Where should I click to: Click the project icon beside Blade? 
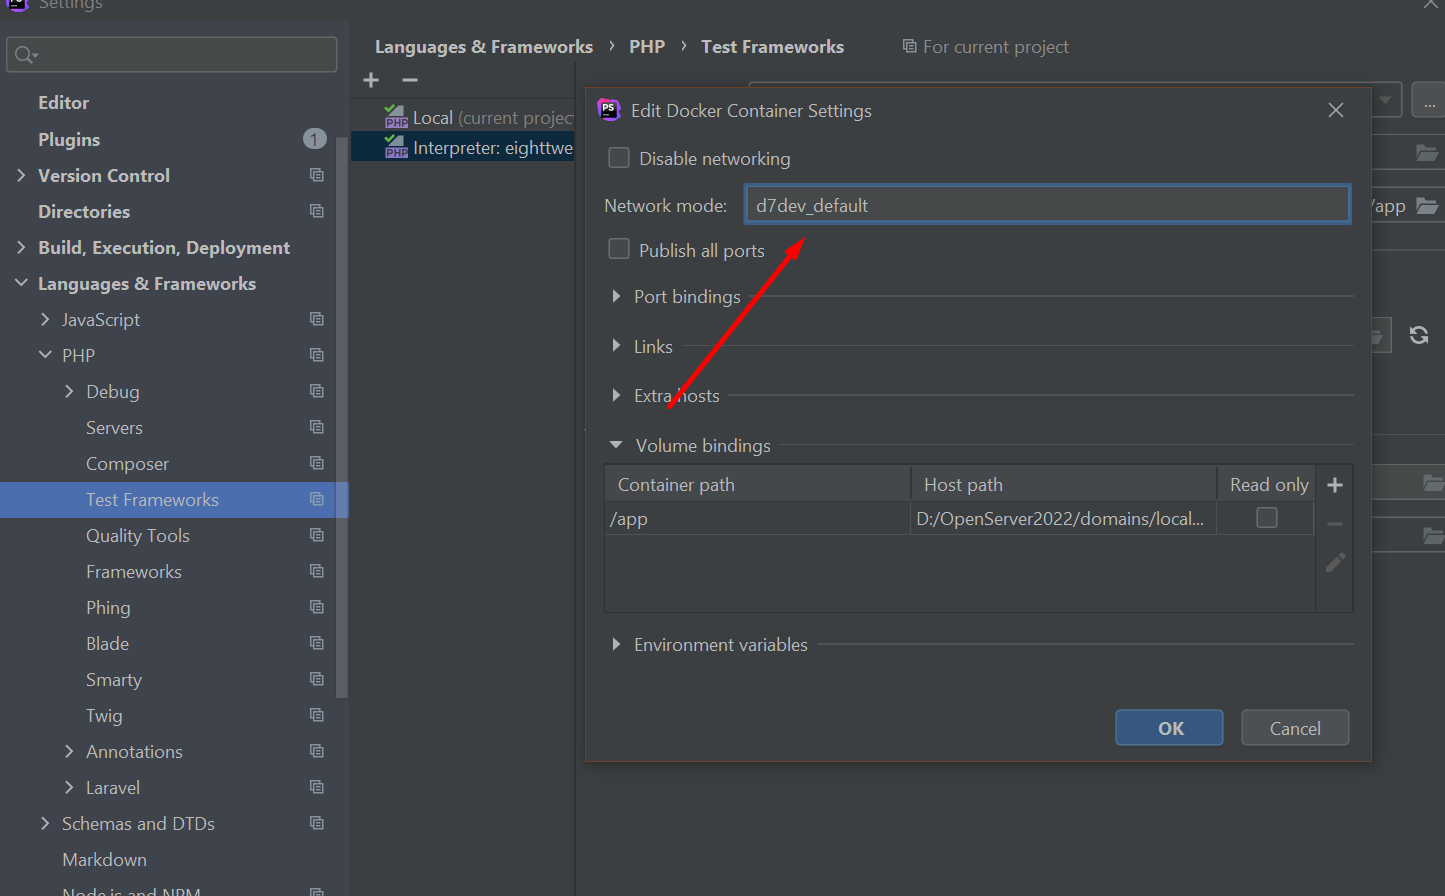317,643
